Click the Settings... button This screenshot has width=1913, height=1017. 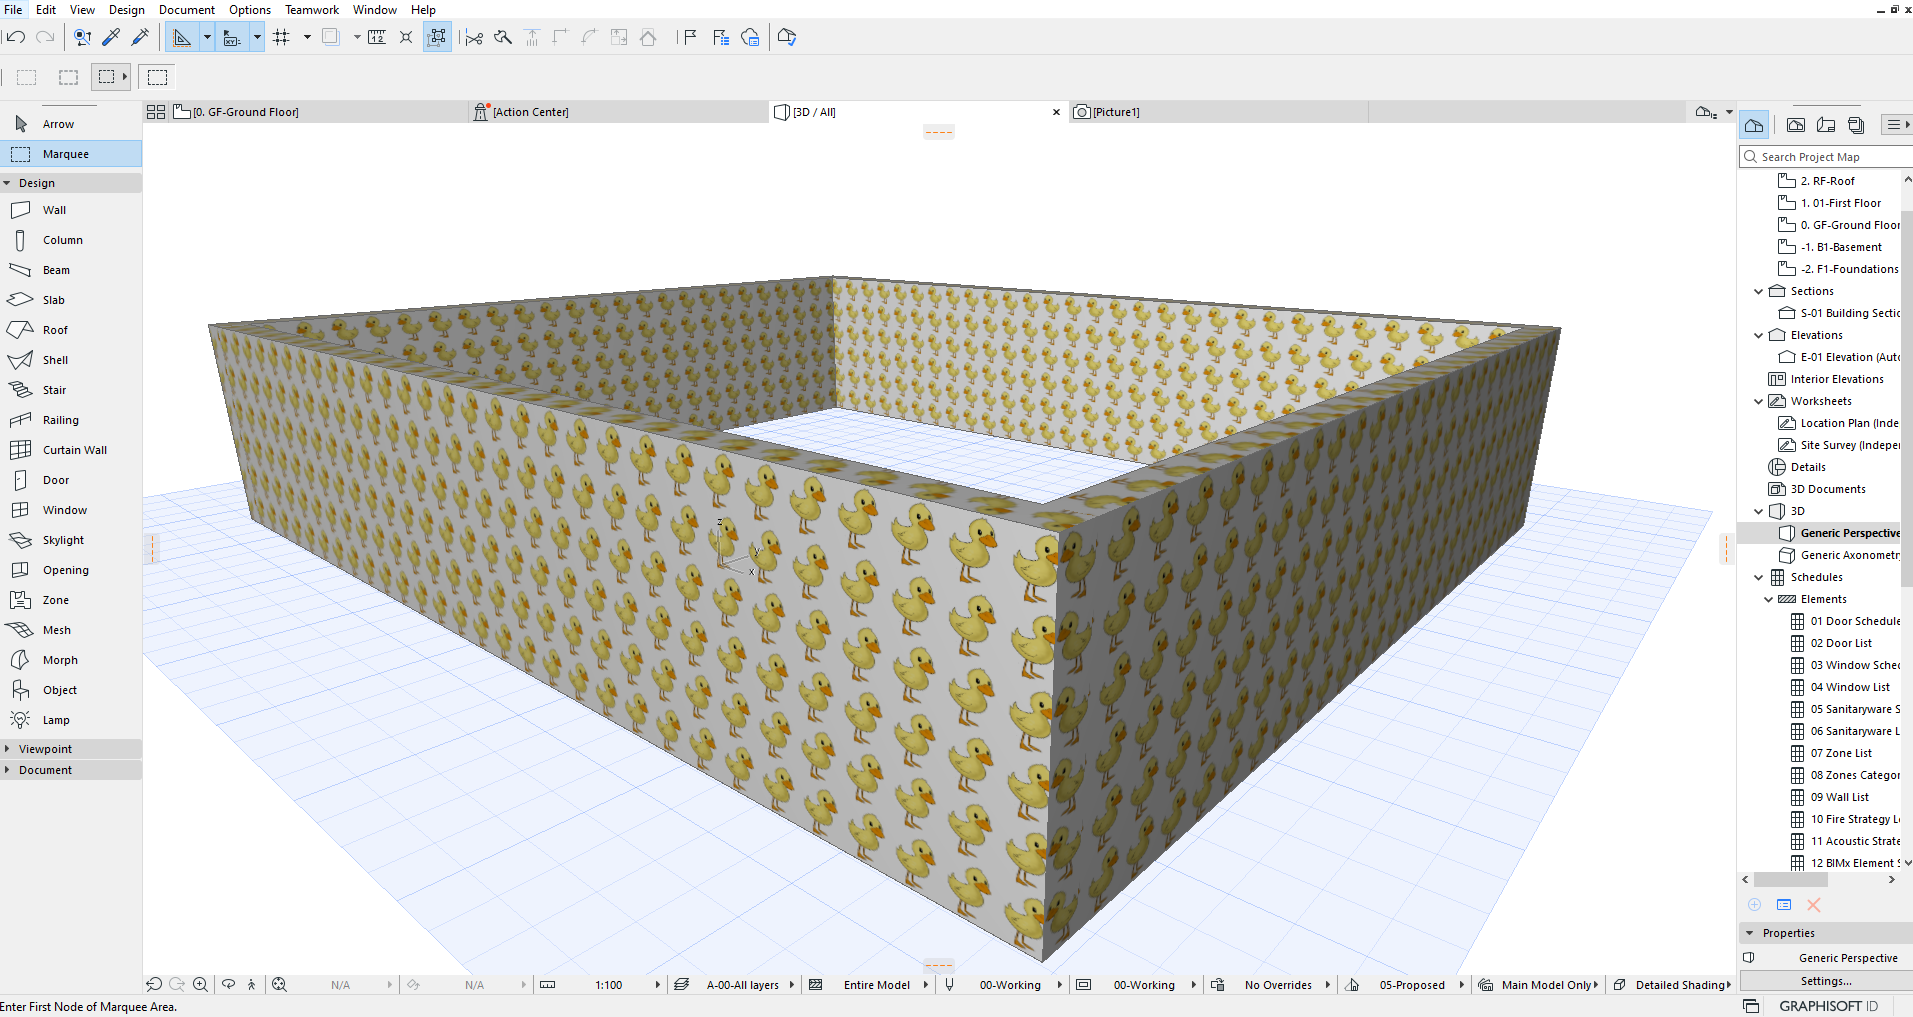pos(1826,981)
